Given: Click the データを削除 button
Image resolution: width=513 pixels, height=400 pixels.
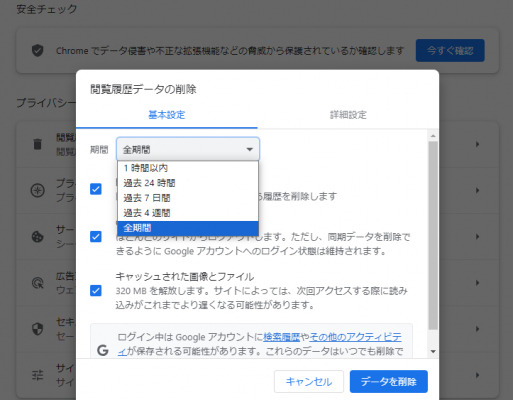Looking at the screenshot, I should click(x=389, y=382).
